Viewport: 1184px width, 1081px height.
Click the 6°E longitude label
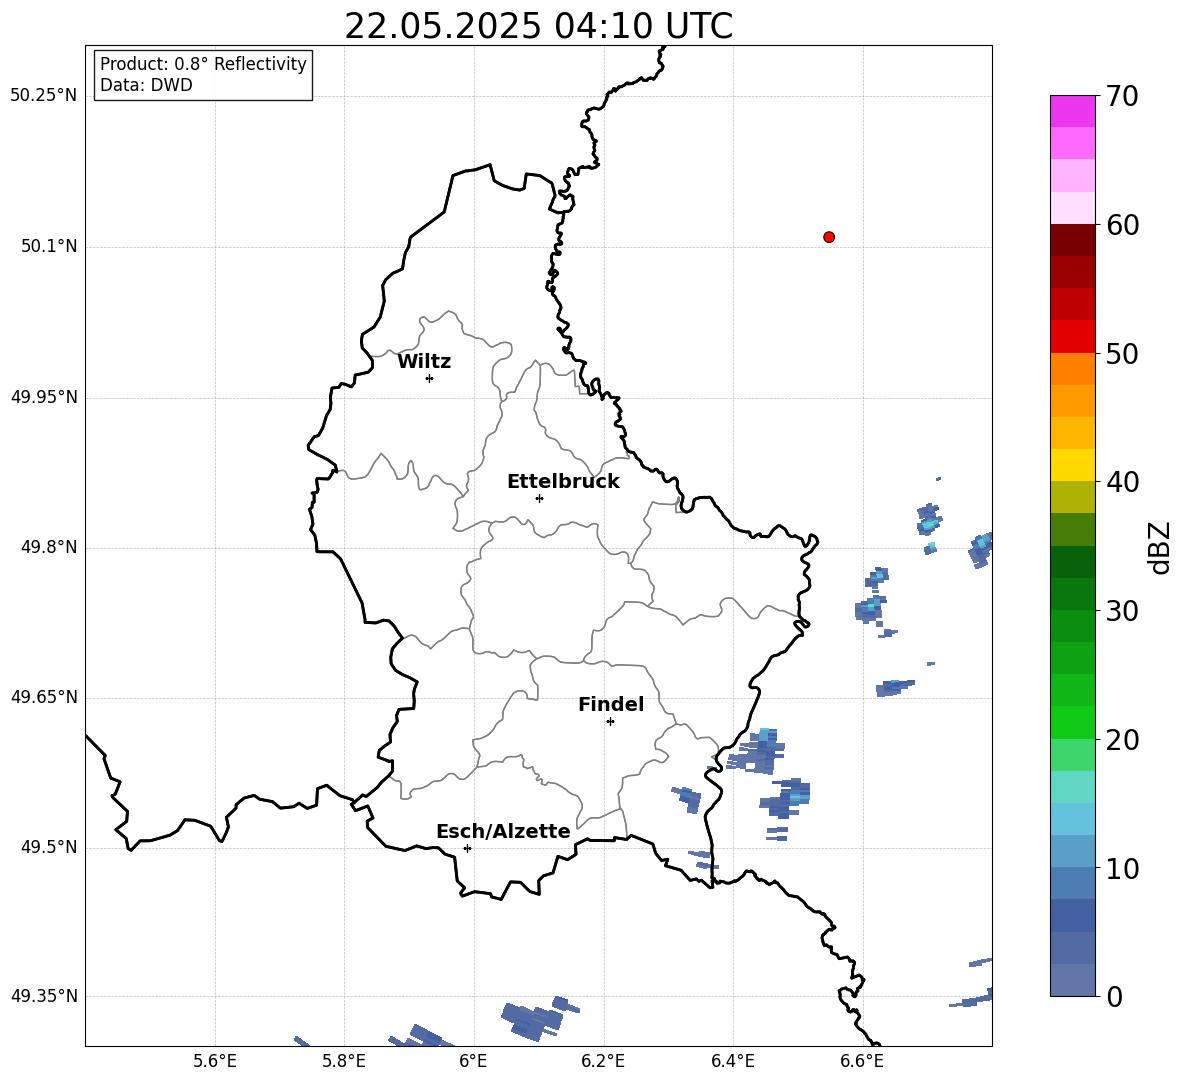click(x=473, y=1061)
